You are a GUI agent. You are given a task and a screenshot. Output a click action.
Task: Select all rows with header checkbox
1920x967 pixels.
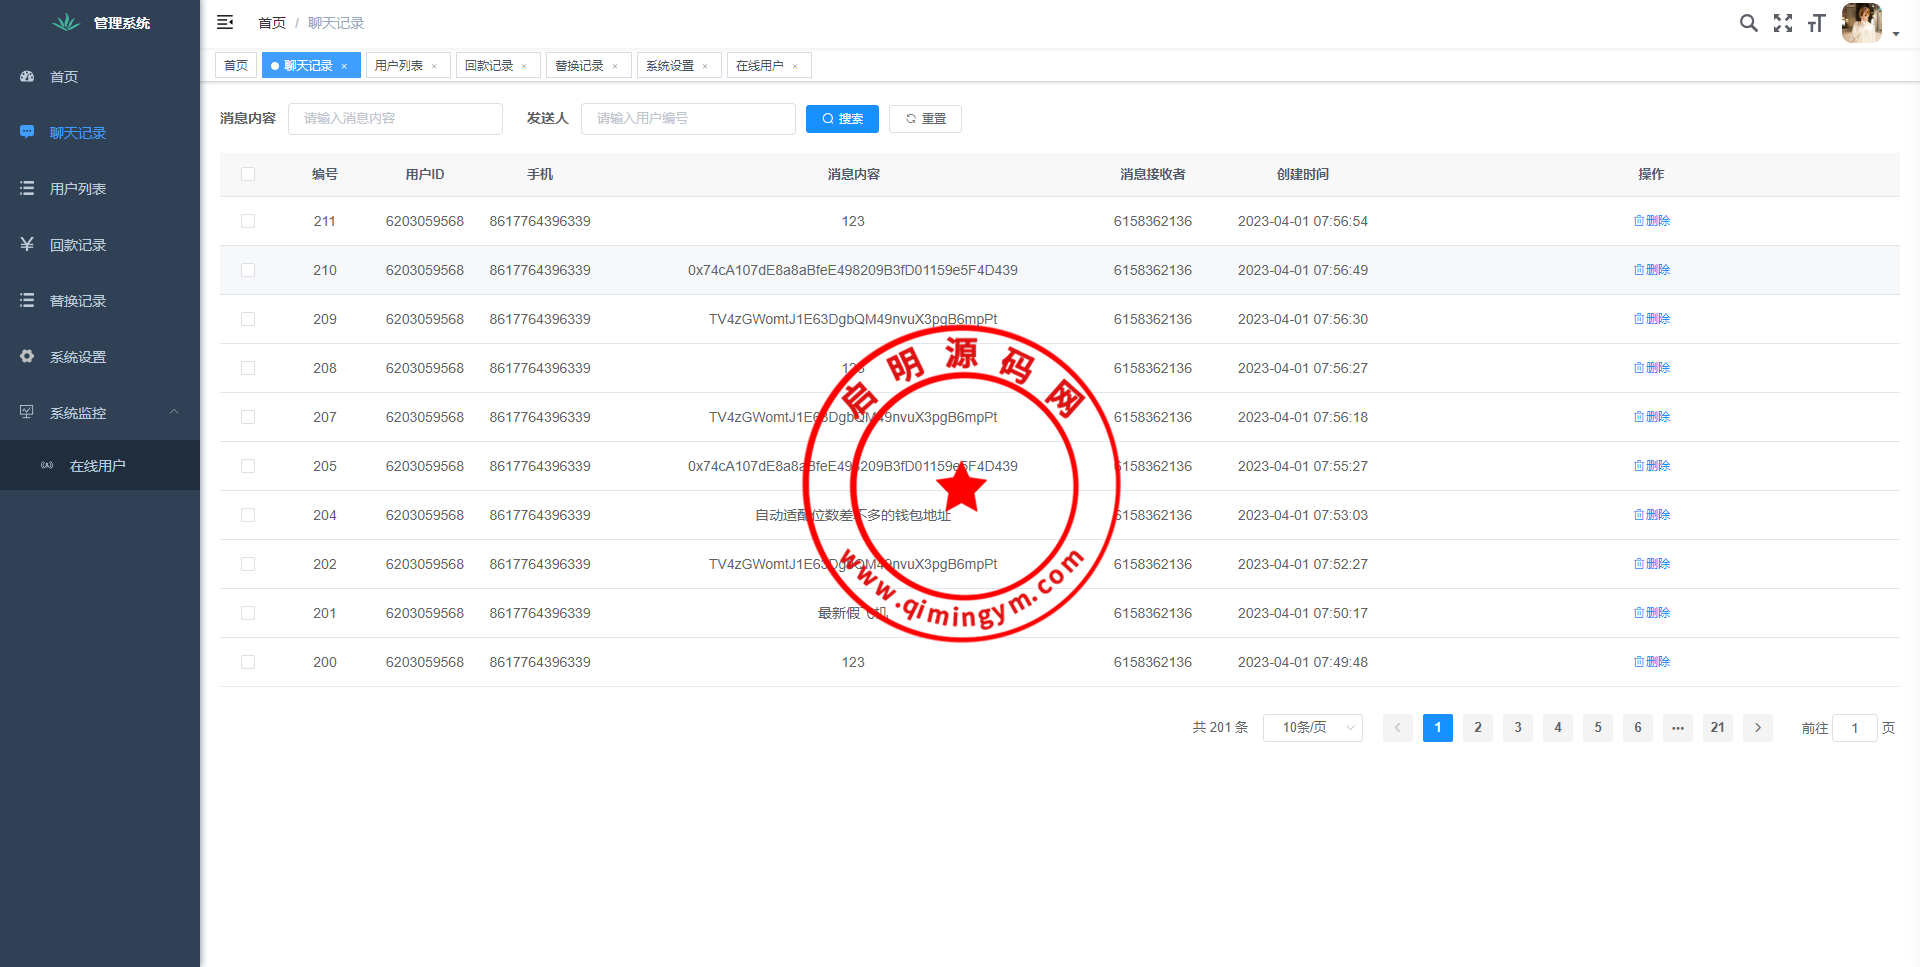tap(248, 174)
